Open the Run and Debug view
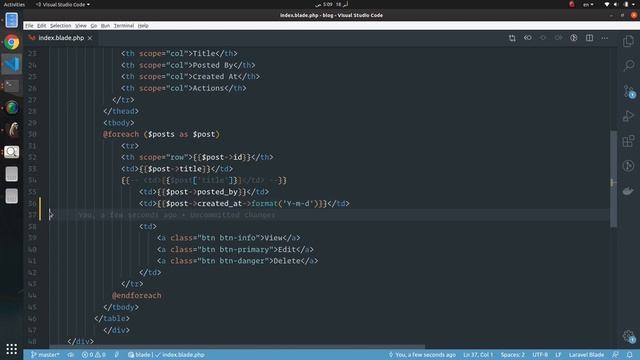Viewport: 640px width, 360px height. click(629, 116)
